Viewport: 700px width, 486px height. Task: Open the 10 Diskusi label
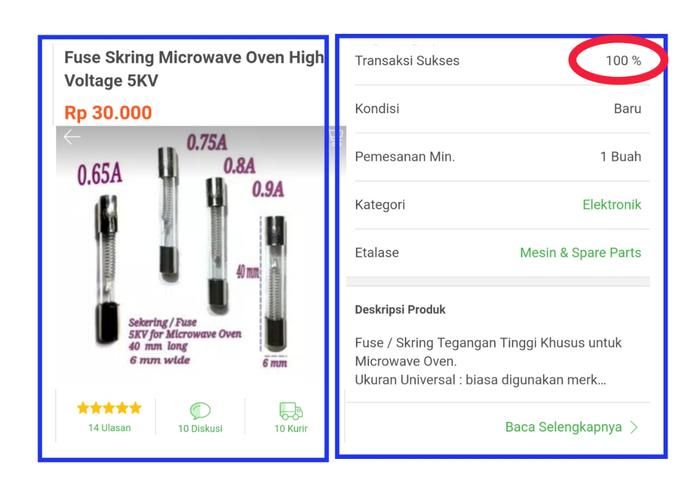(200, 428)
